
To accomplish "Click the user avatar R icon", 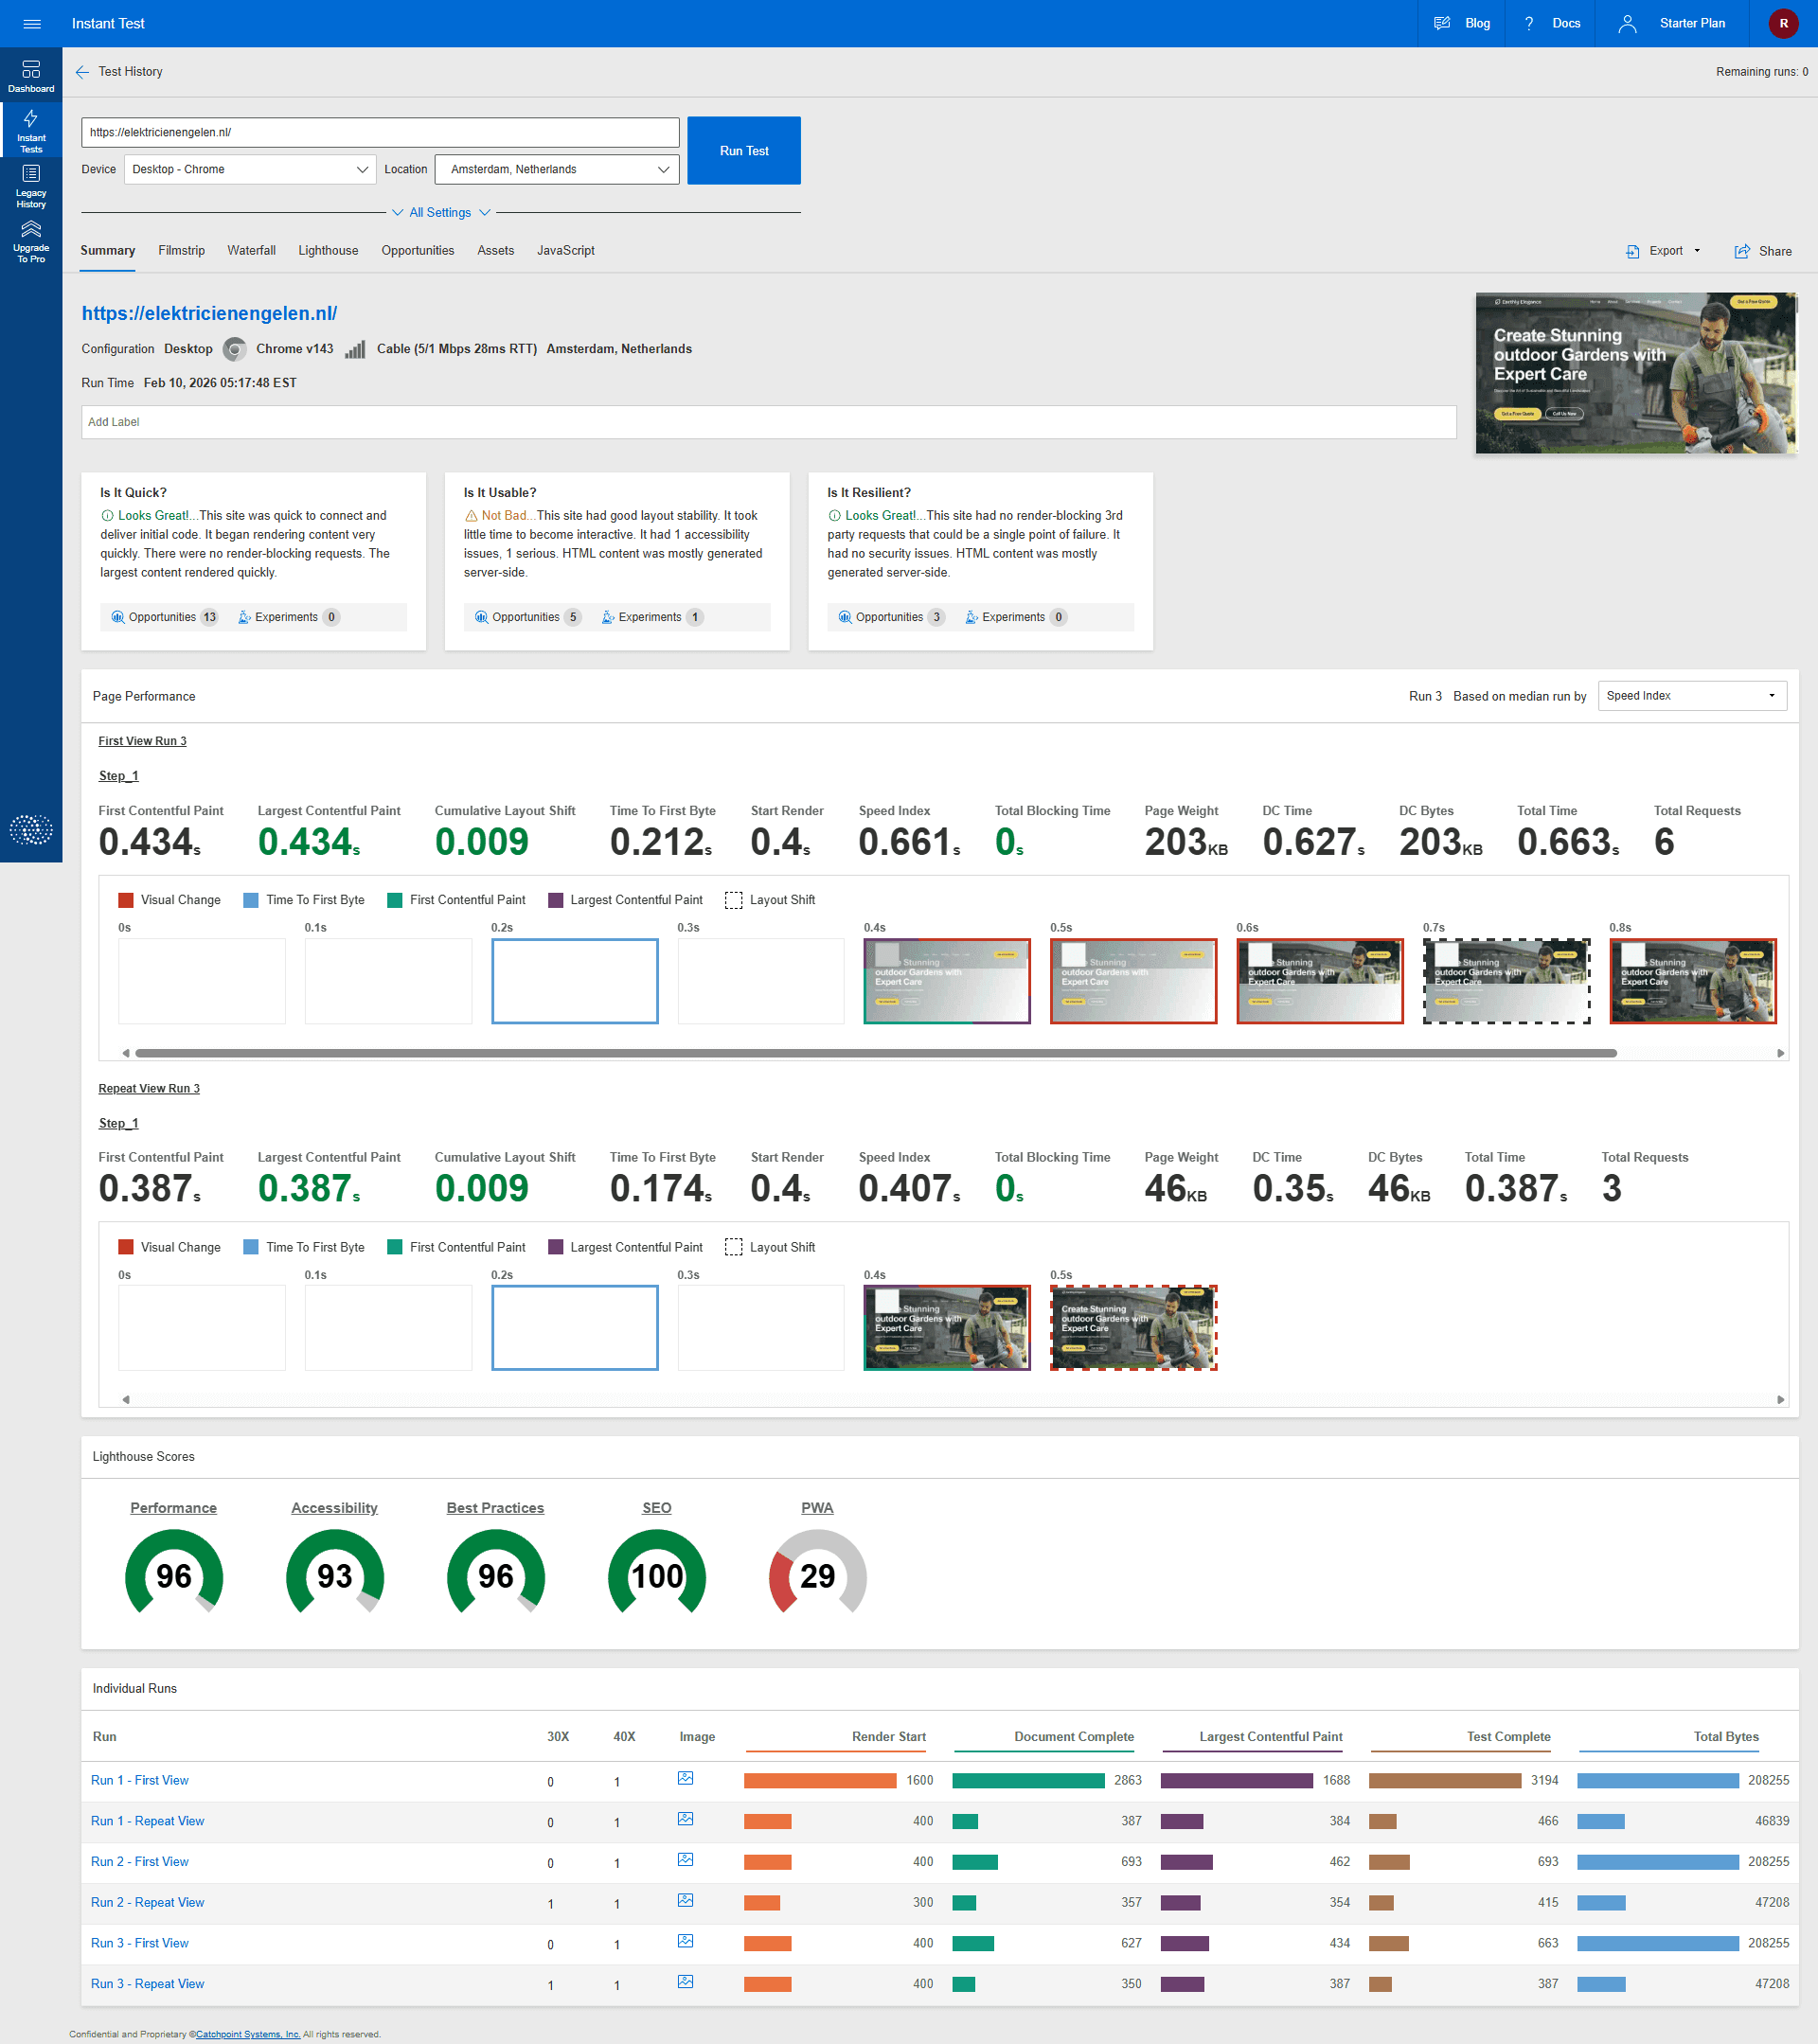I will (1783, 23).
